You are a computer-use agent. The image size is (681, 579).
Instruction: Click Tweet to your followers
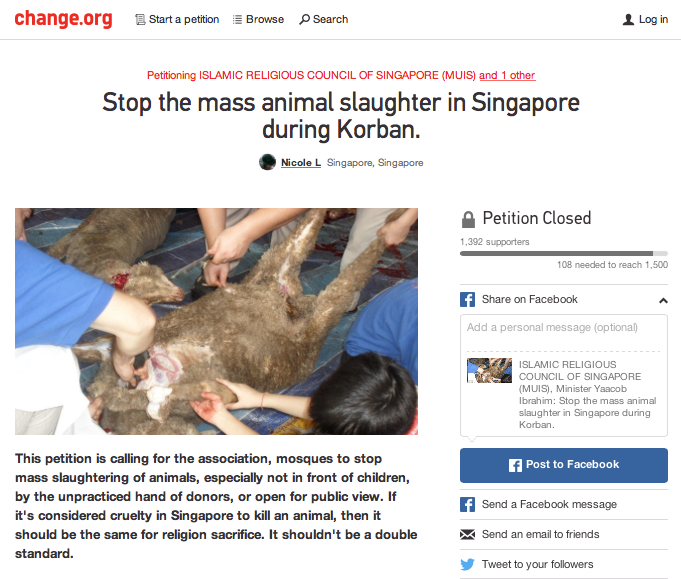tap(537, 564)
